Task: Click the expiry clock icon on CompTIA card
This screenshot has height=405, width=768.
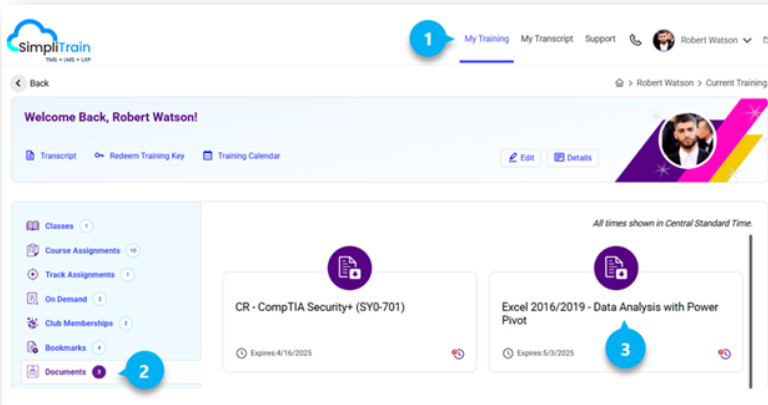Action: [457, 353]
